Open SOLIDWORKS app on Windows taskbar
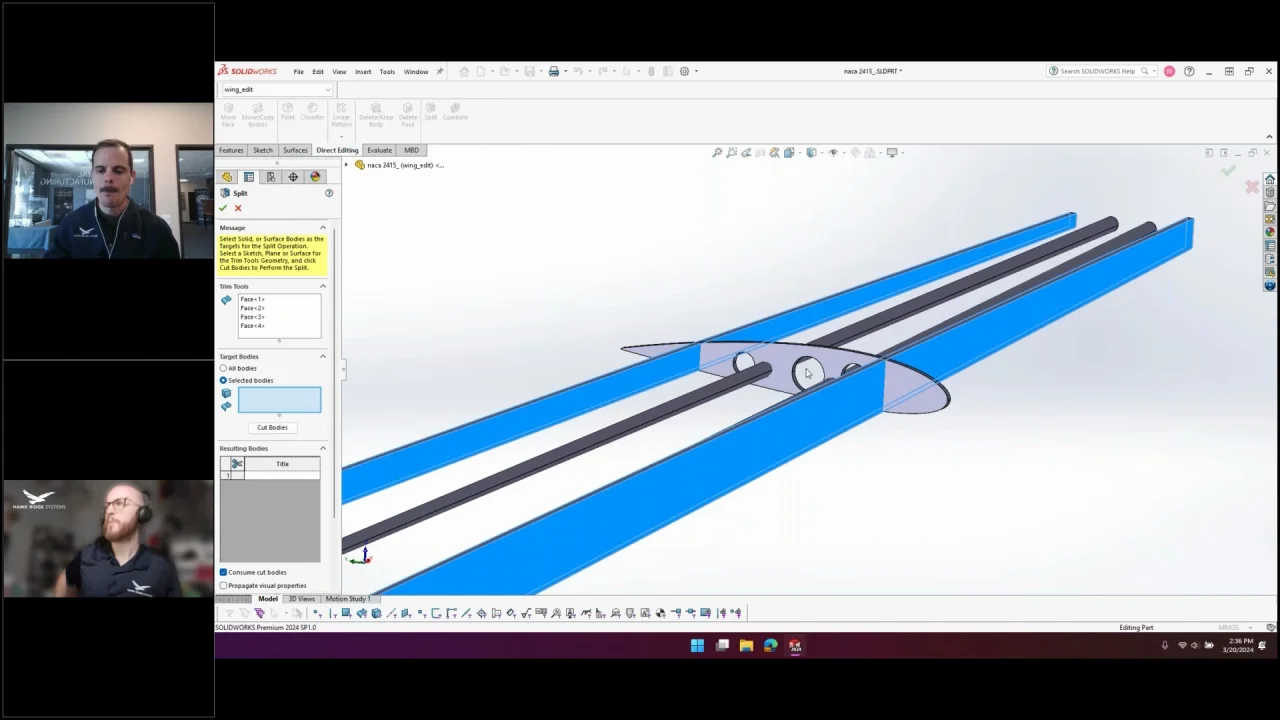 [795, 646]
